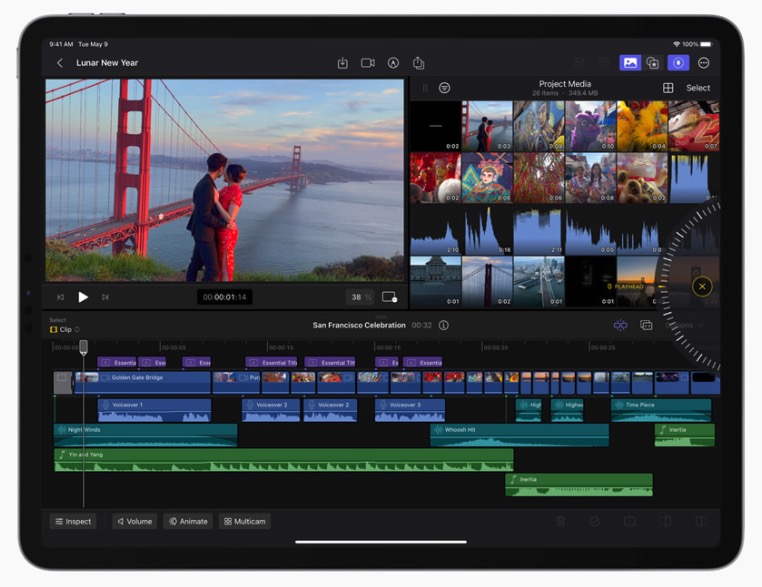Viewport: 762px width, 587px height.
Task: Tap the home indicator bar
Action: (x=381, y=542)
